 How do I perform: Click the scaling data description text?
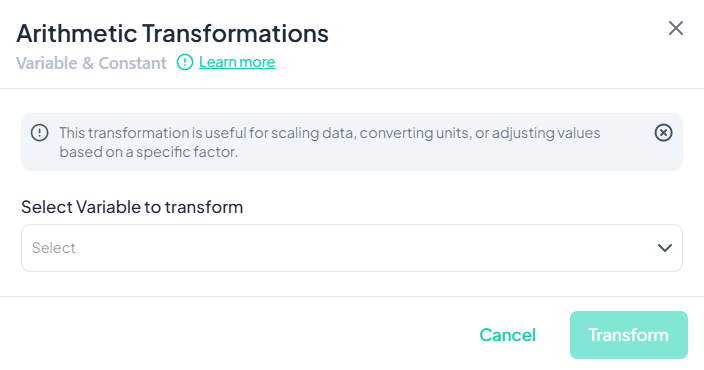coord(330,142)
